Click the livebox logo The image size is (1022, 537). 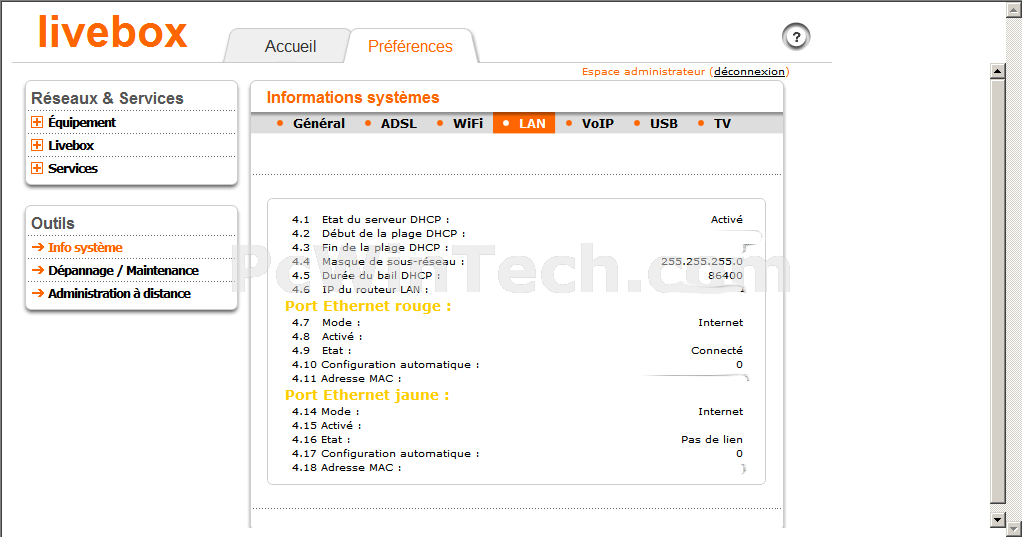click(113, 31)
